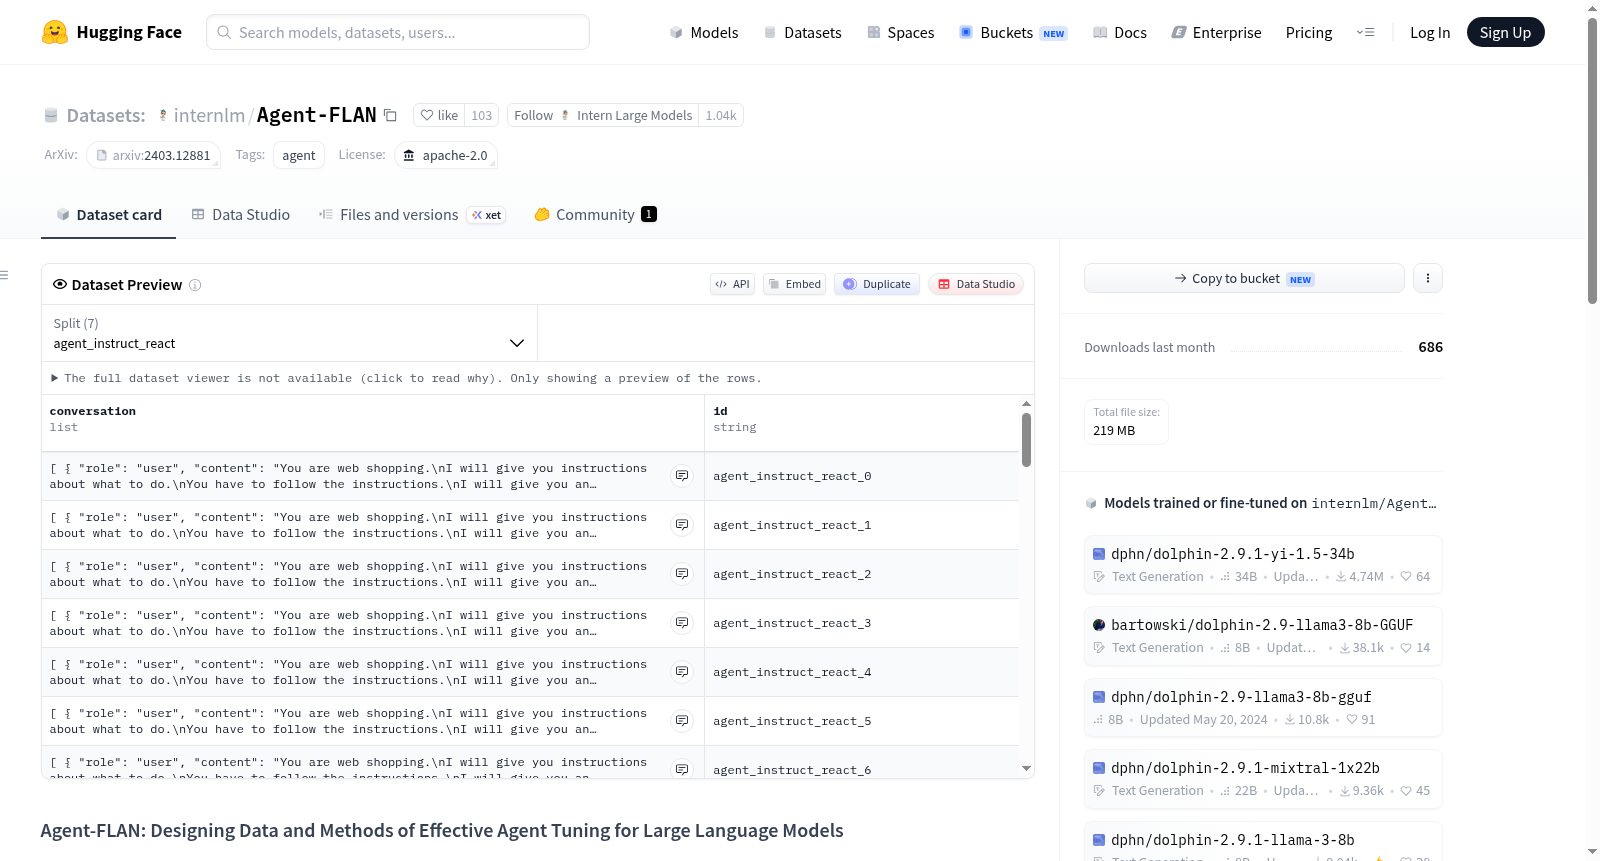Copy the Agent-FLAN dataset name icon

tap(391, 116)
